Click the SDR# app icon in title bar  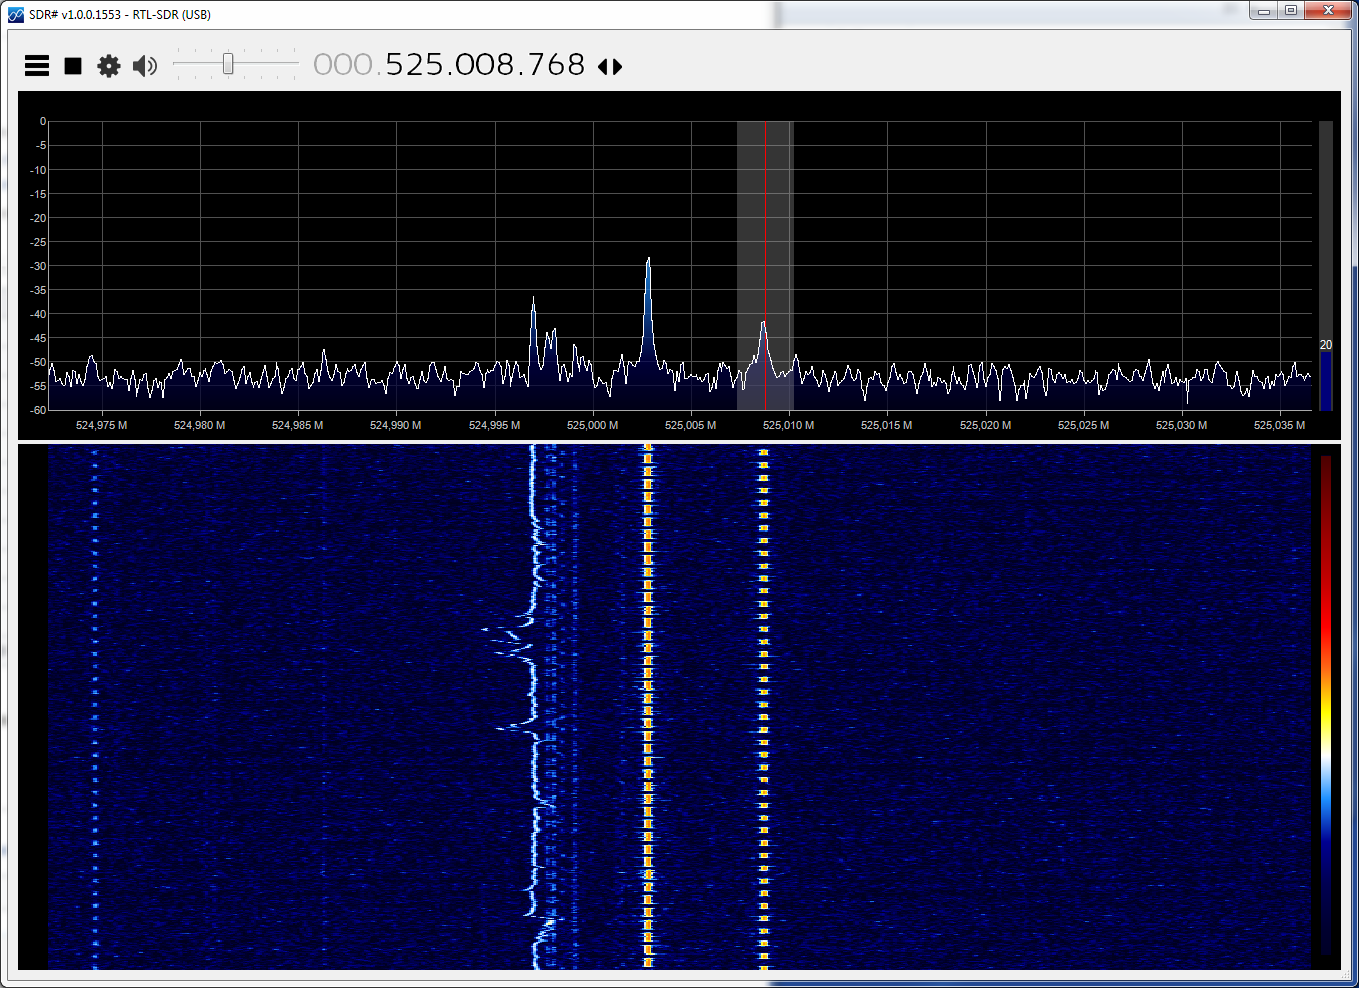pyautogui.click(x=15, y=14)
